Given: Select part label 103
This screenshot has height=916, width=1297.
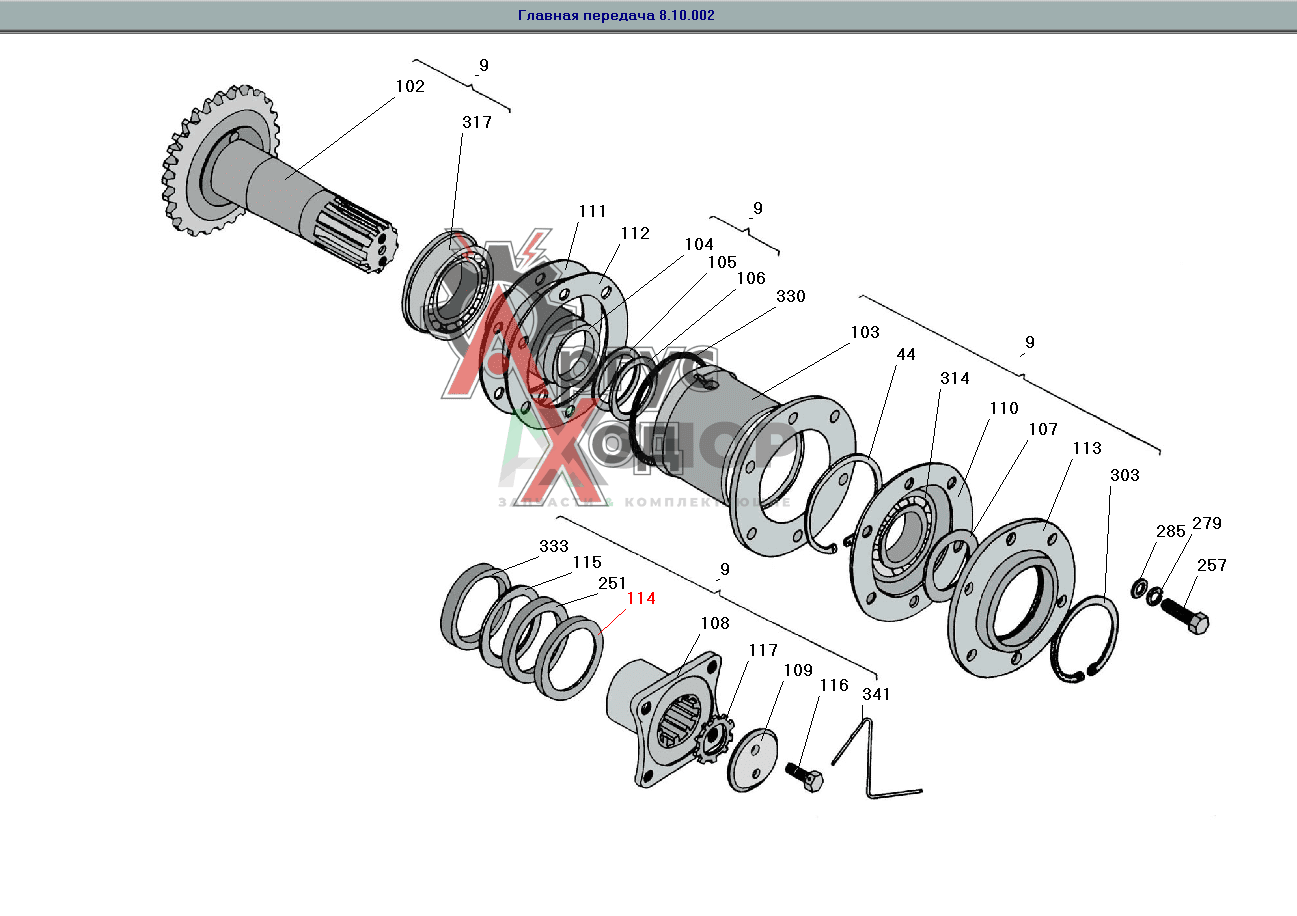Looking at the screenshot, I should [865, 332].
